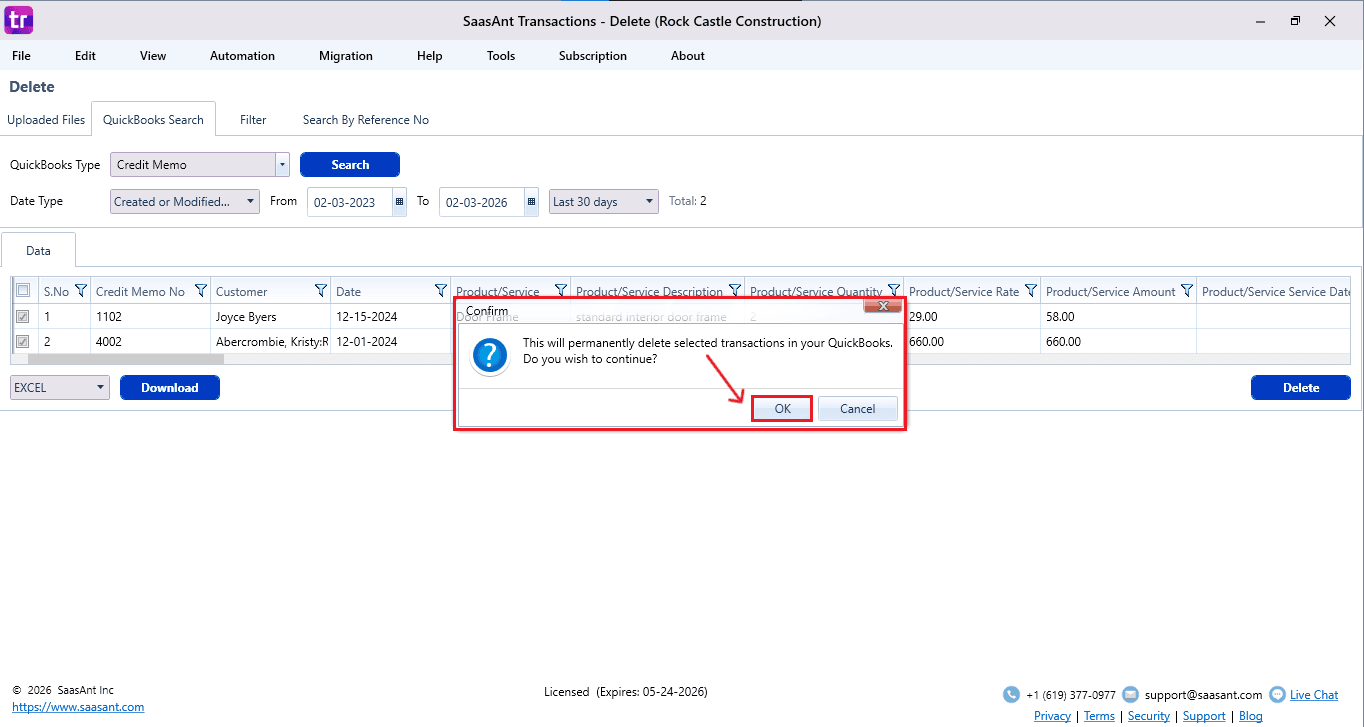Open the Last 30 days range dropdown
This screenshot has width=1364, height=727.
pyautogui.click(x=604, y=202)
